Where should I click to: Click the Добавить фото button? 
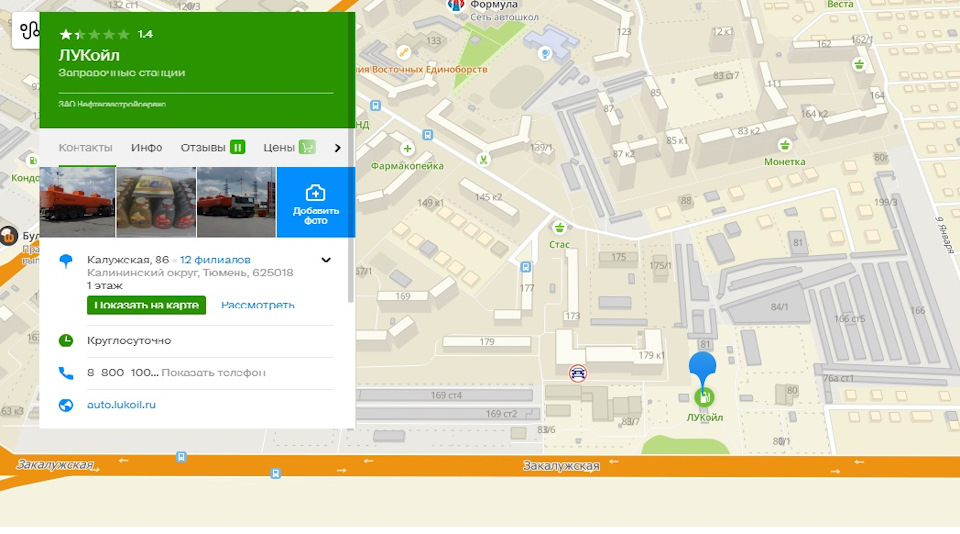click(x=315, y=202)
